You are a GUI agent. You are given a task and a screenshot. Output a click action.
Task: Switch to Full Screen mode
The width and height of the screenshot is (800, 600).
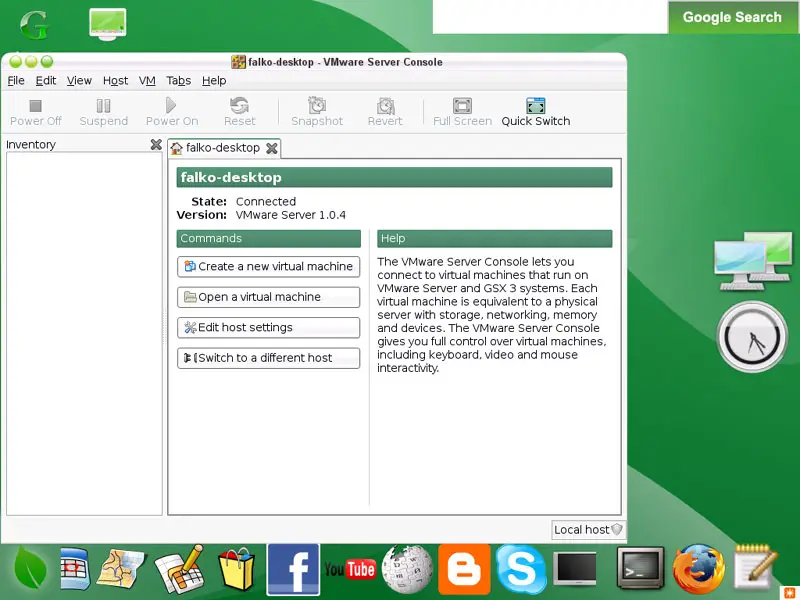462,112
